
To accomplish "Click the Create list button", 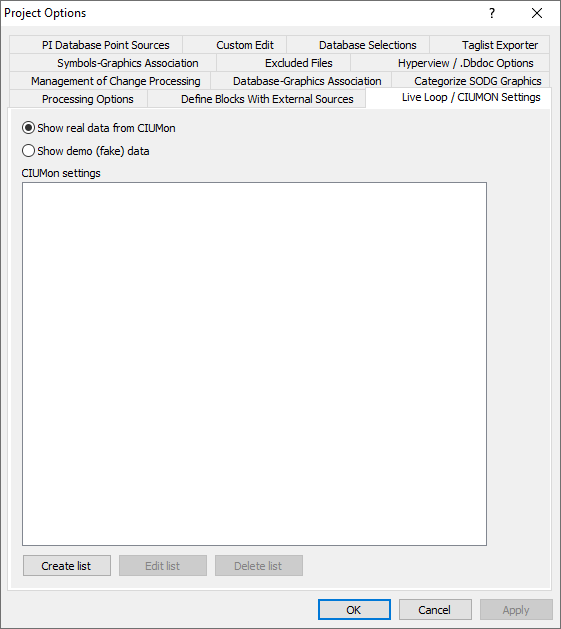I will pos(67,566).
